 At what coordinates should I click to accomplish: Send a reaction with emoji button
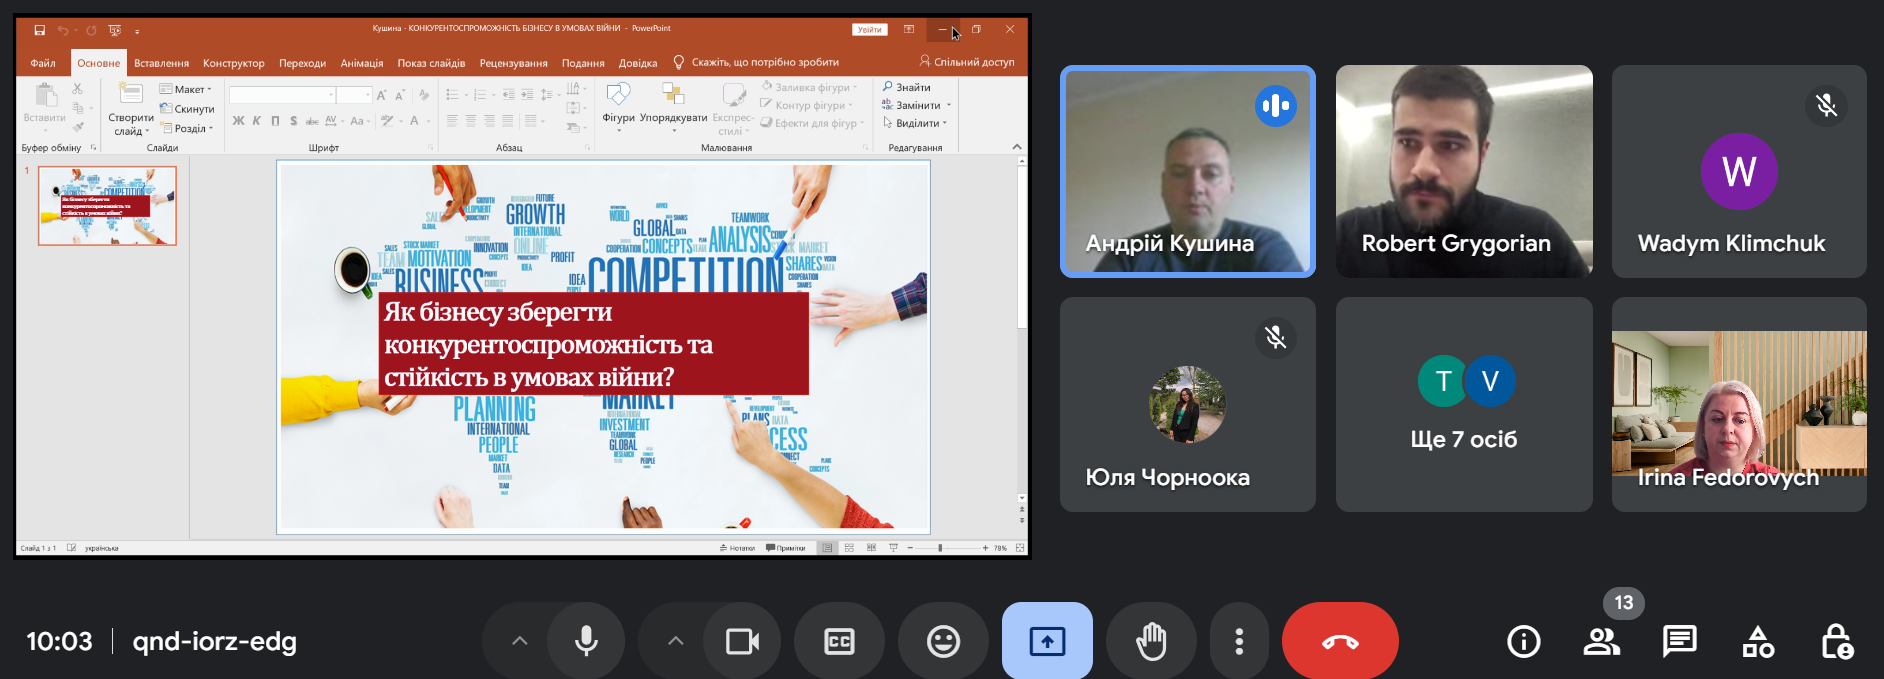point(942,641)
